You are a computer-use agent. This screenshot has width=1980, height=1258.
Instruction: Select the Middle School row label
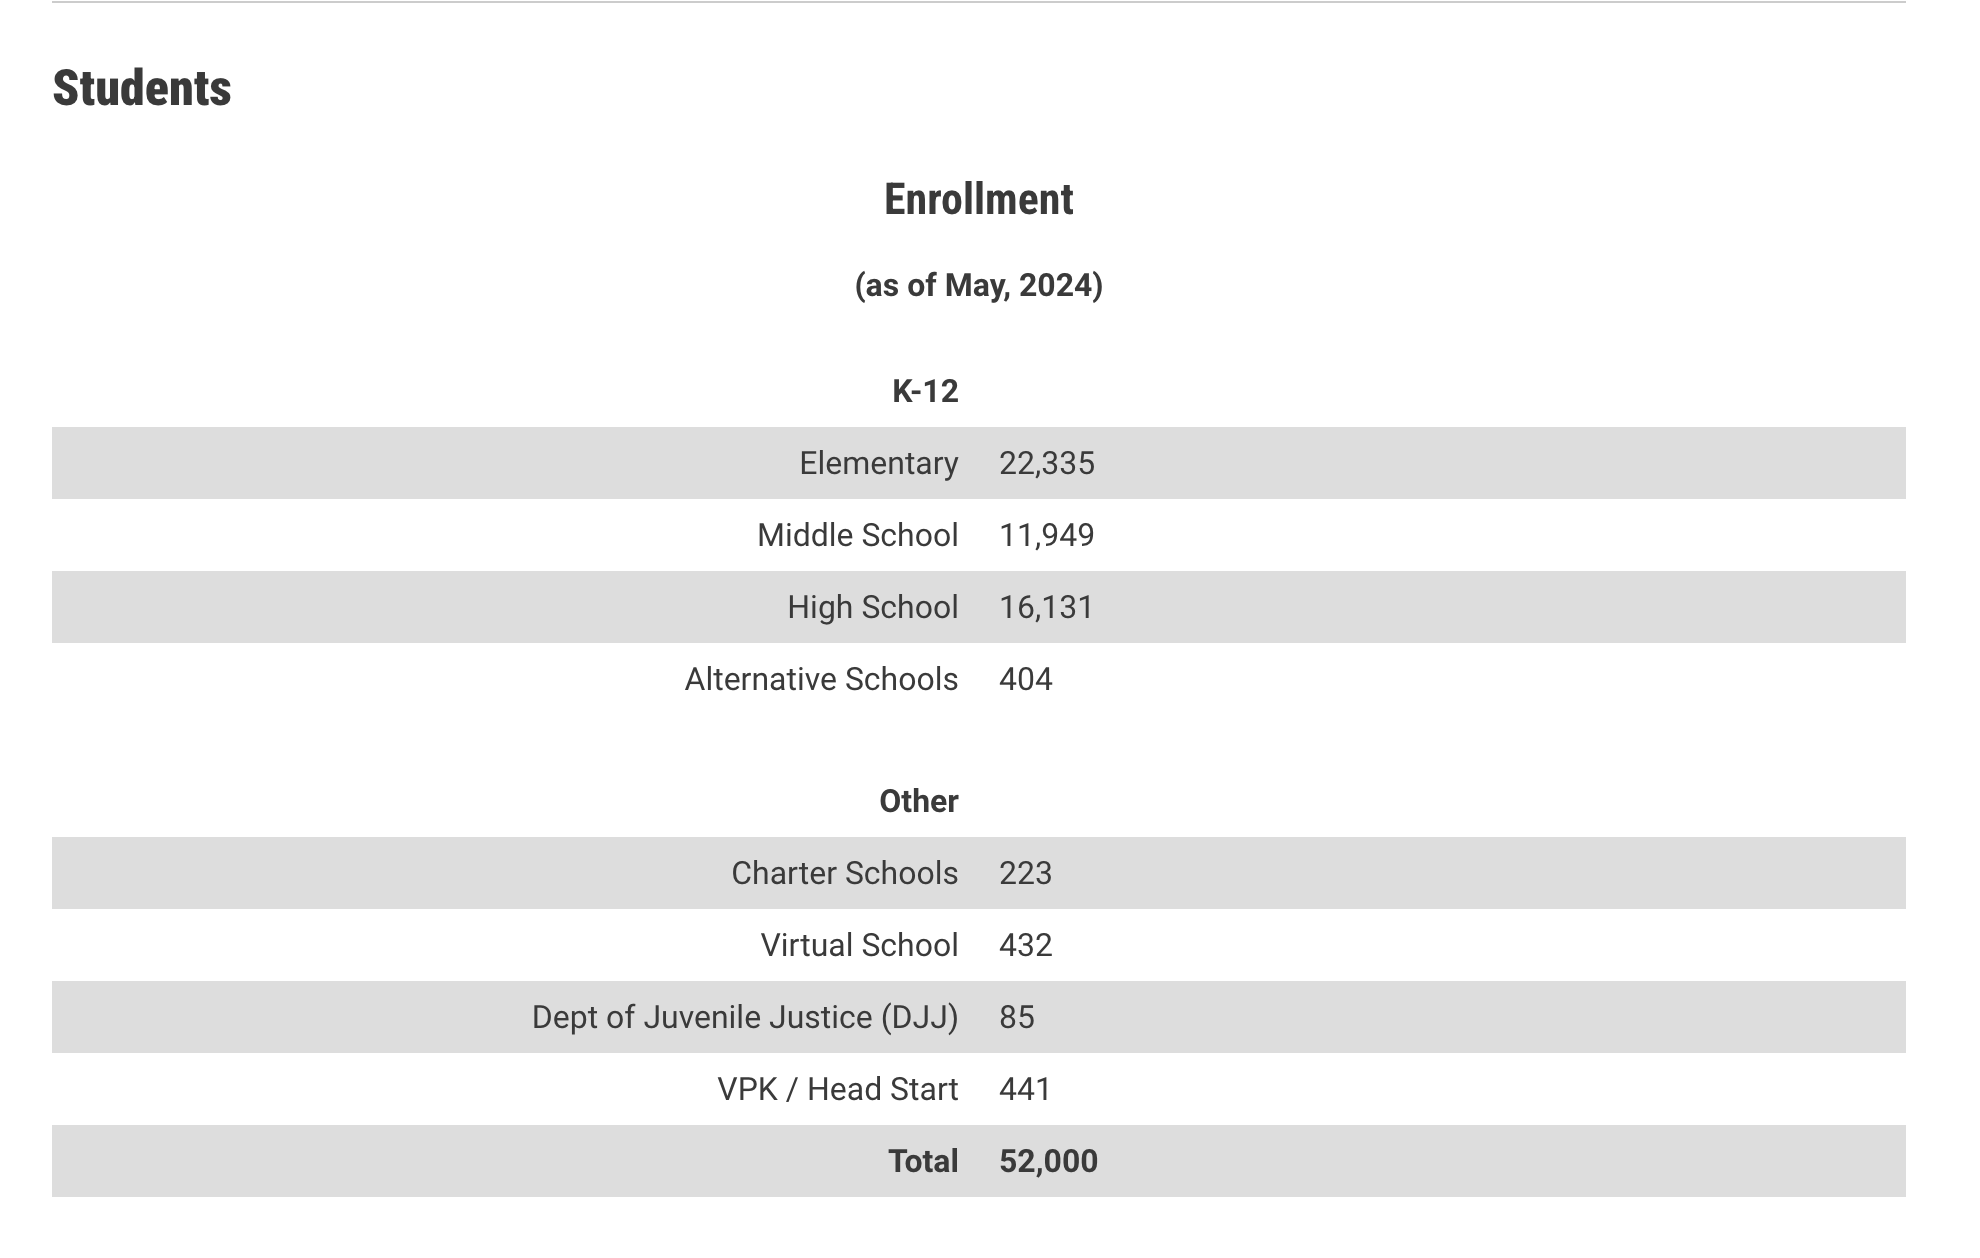coord(857,535)
